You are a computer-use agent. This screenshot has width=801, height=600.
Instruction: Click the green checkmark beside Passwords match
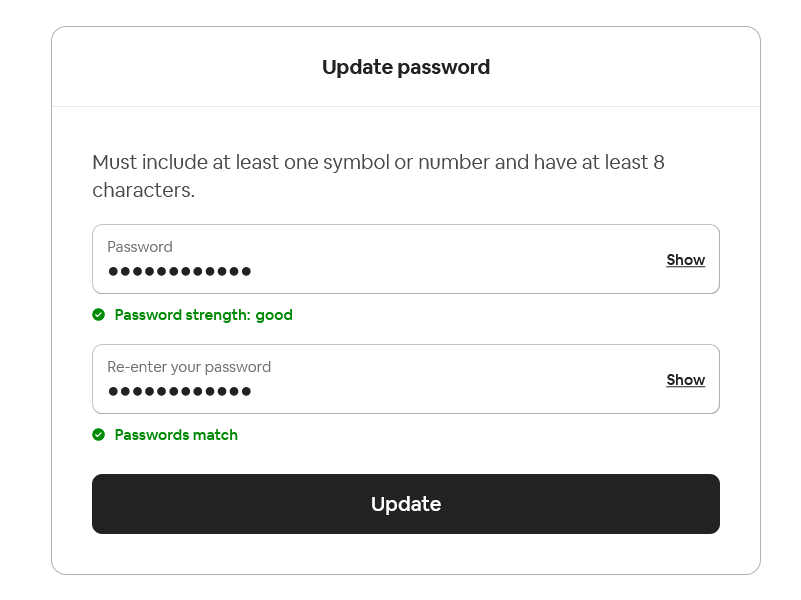[x=99, y=435]
